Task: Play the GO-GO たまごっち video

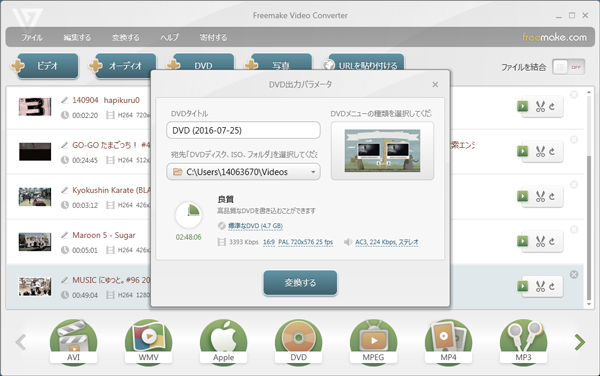Action: click(522, 151)
